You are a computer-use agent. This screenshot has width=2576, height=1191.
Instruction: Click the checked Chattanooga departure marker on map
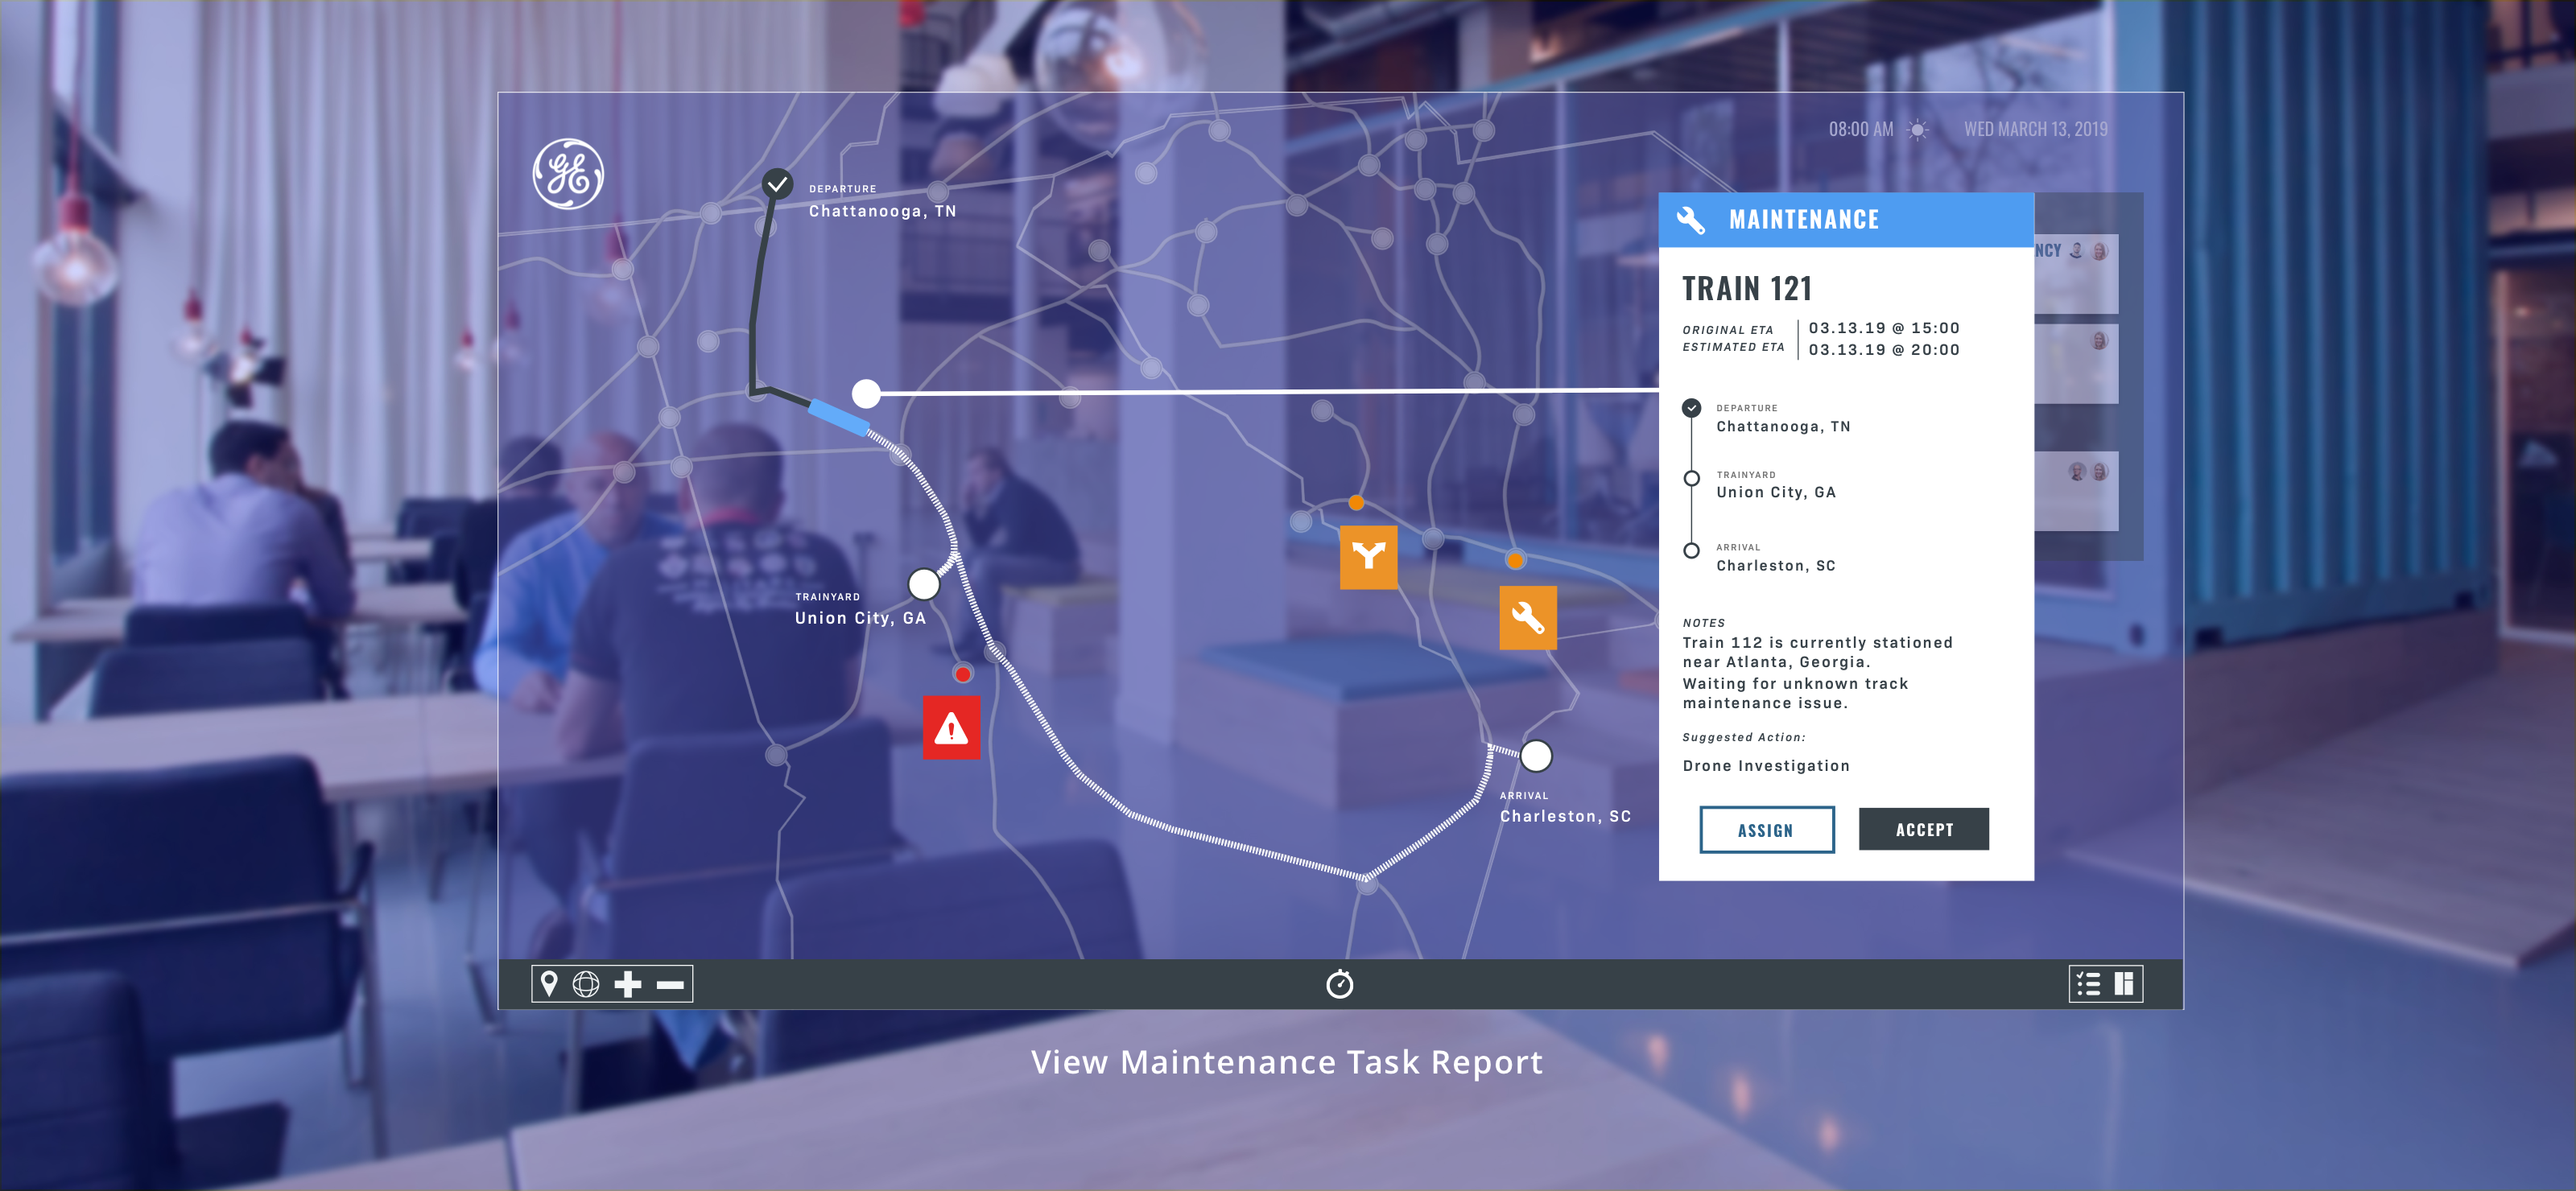(x=777, y=184)
